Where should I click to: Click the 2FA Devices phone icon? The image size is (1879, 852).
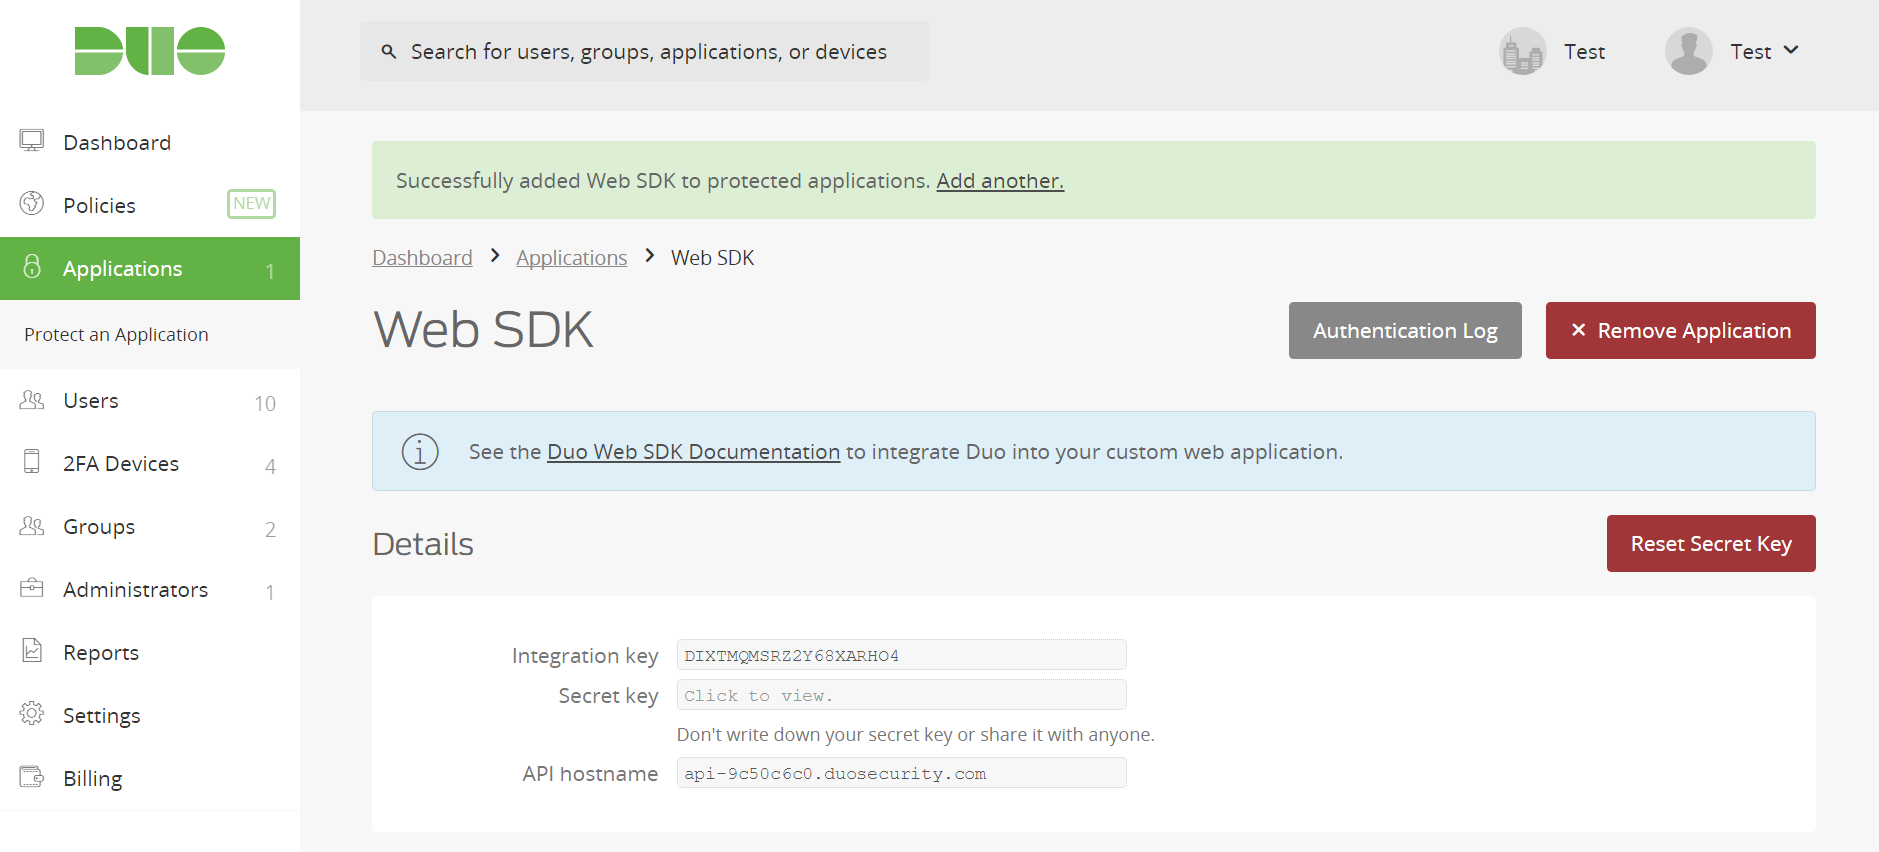coord(32,462)
